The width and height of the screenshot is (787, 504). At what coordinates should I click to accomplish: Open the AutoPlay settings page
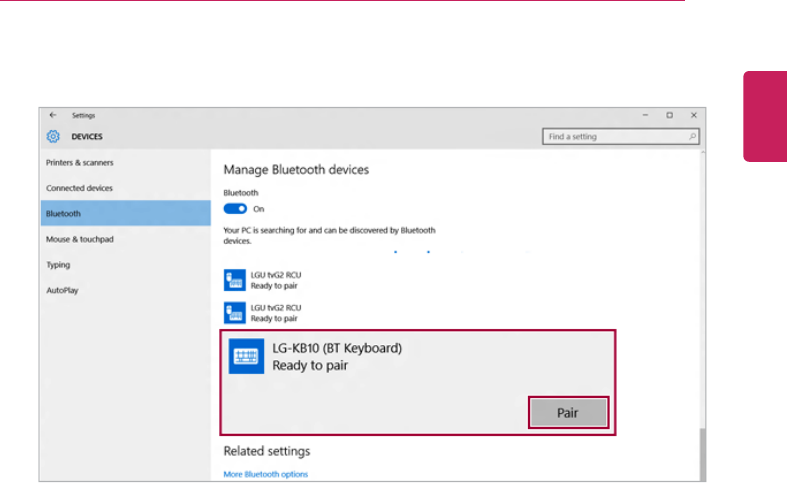click(x=62, y=290)
